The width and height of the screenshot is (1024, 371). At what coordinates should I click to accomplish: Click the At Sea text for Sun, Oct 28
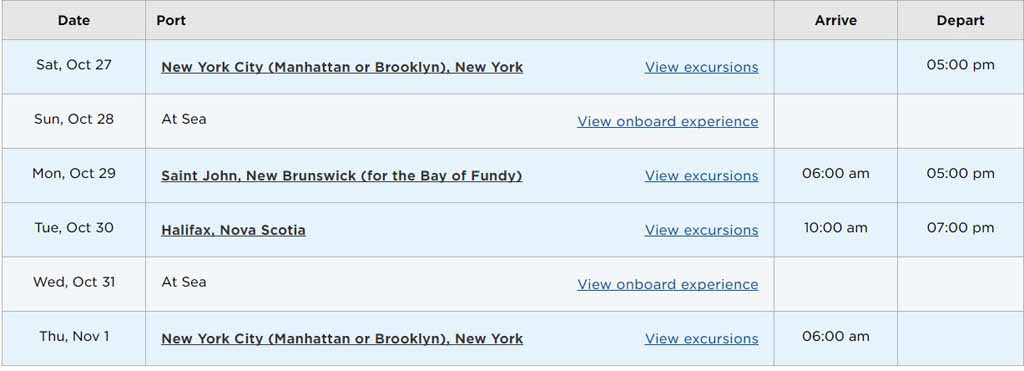click(184, 119)
